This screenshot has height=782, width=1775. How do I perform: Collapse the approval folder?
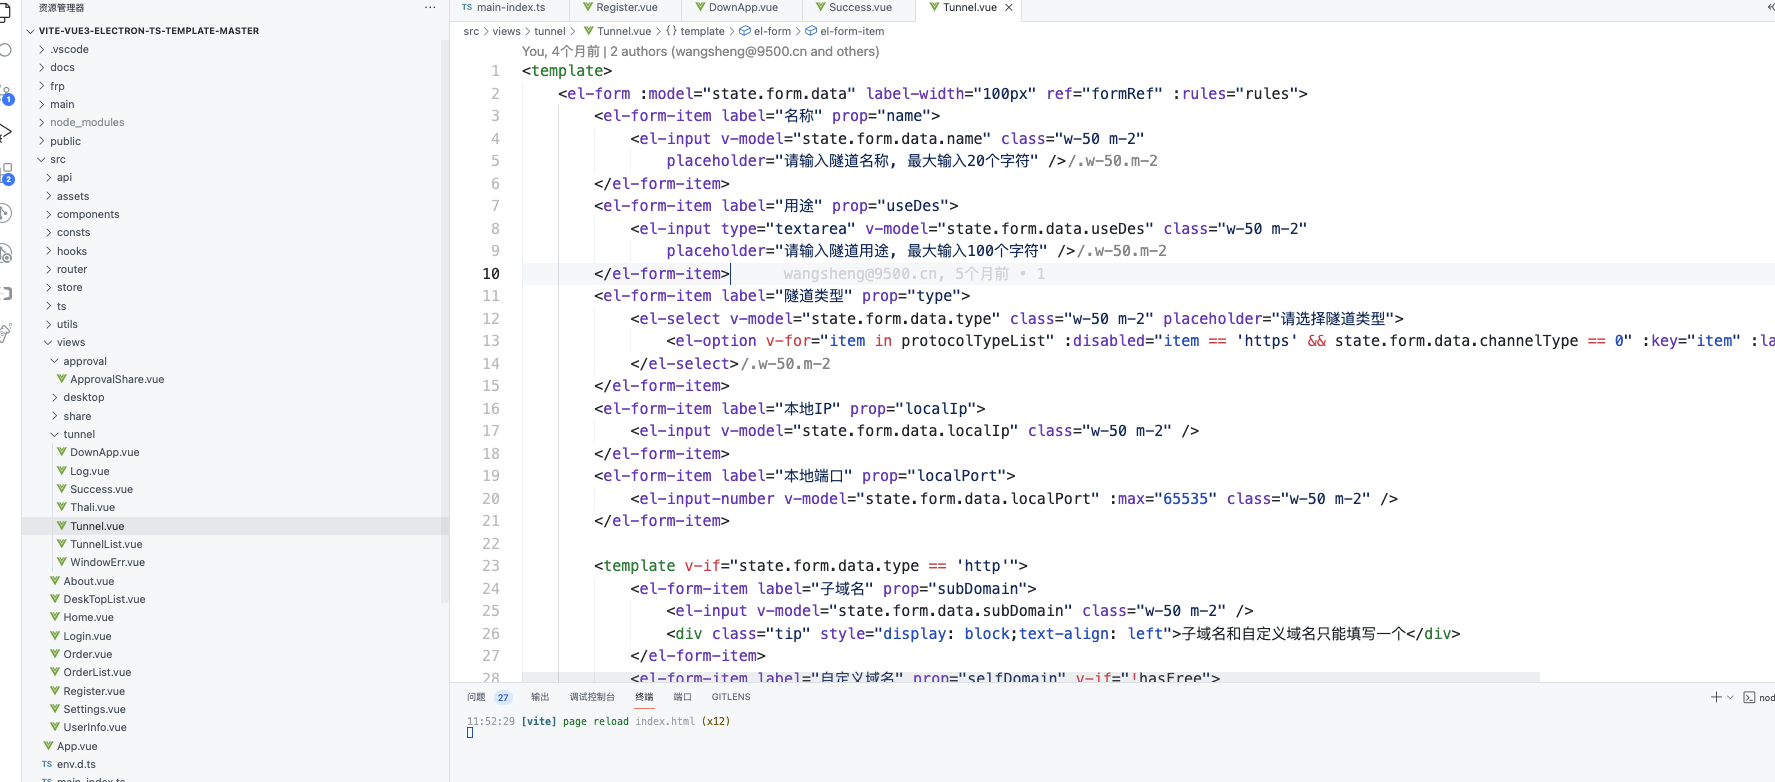pyautogui.click(x=236, y=361)
